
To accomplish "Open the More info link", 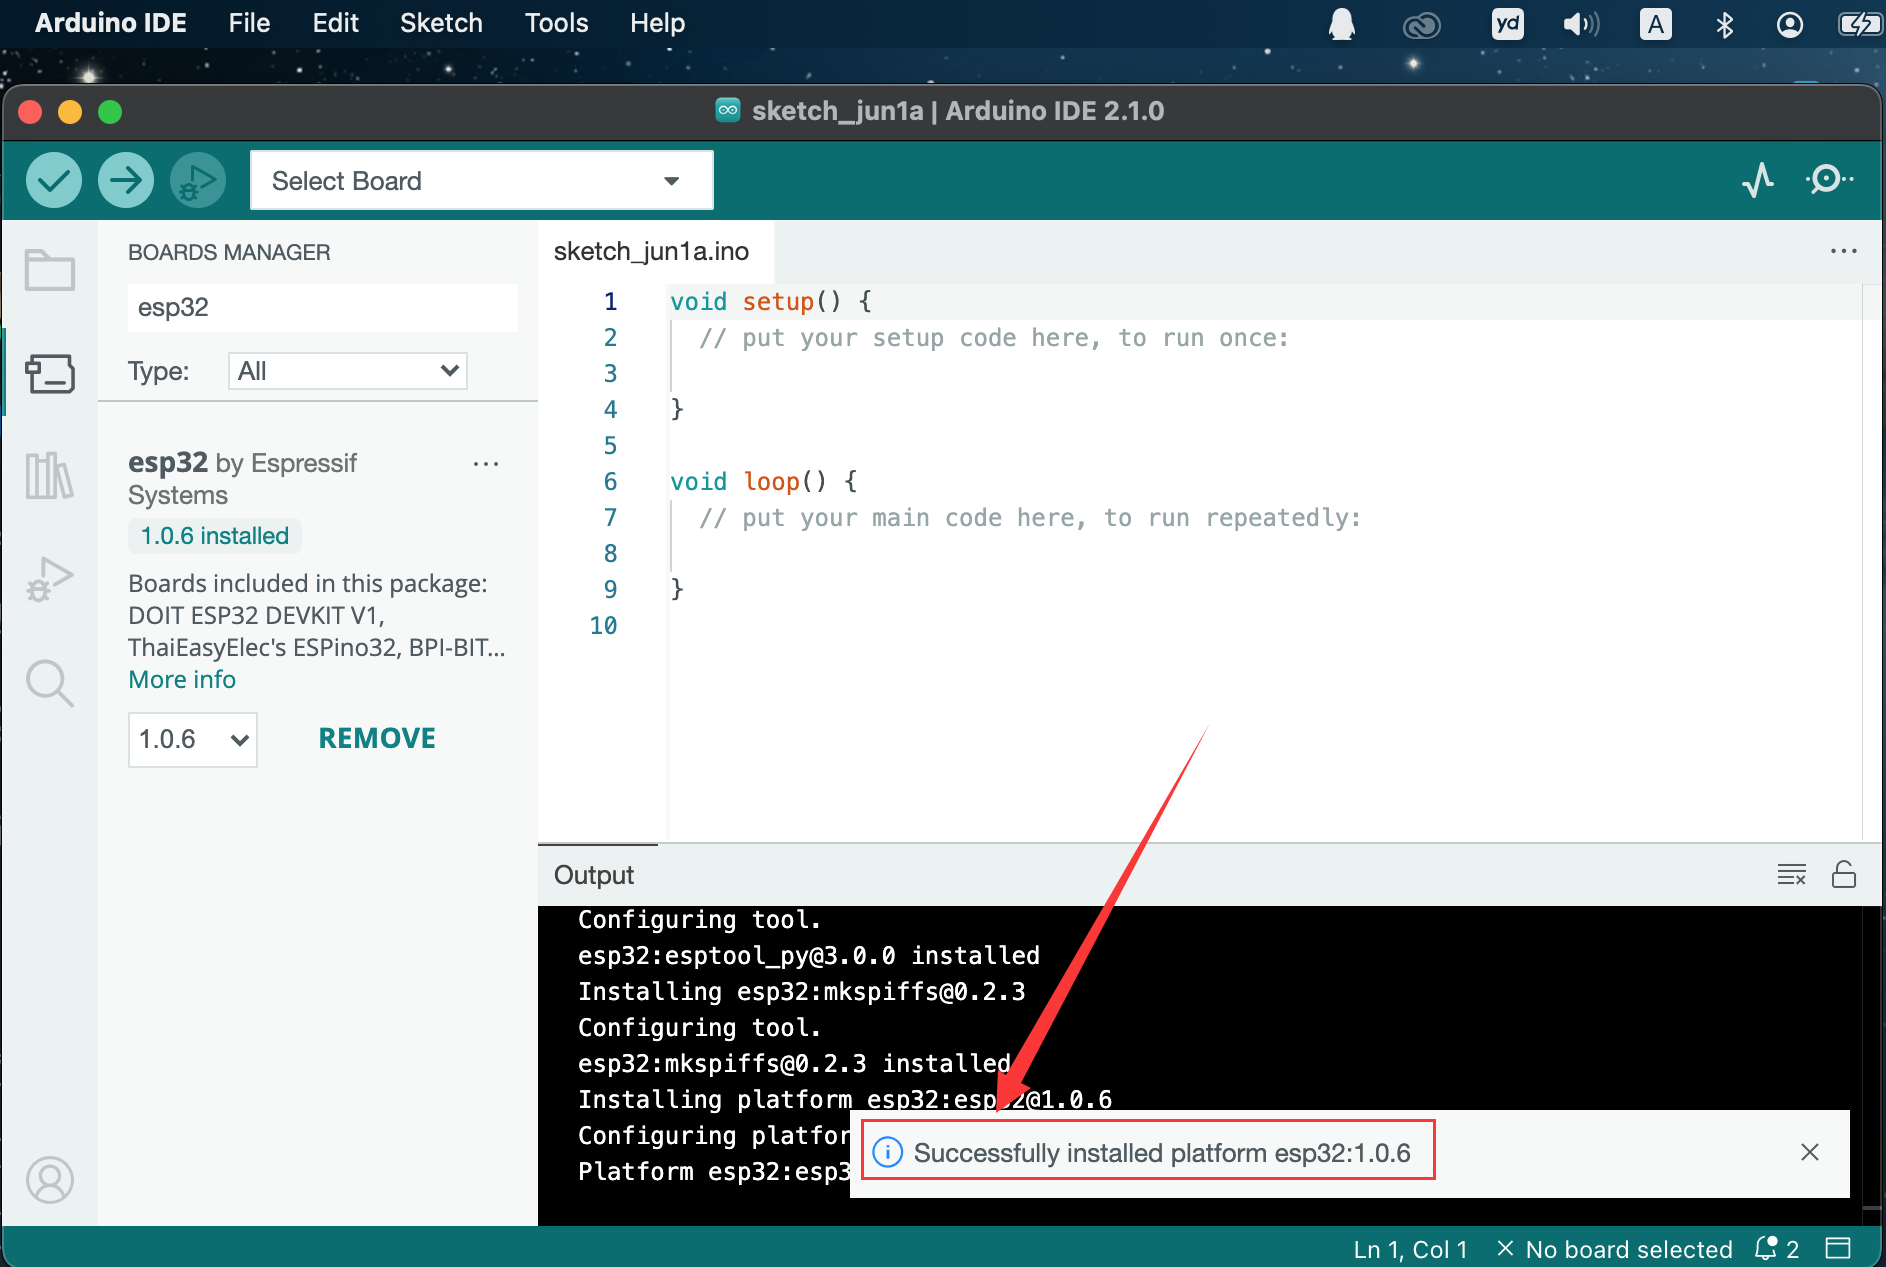I will 182,680.
